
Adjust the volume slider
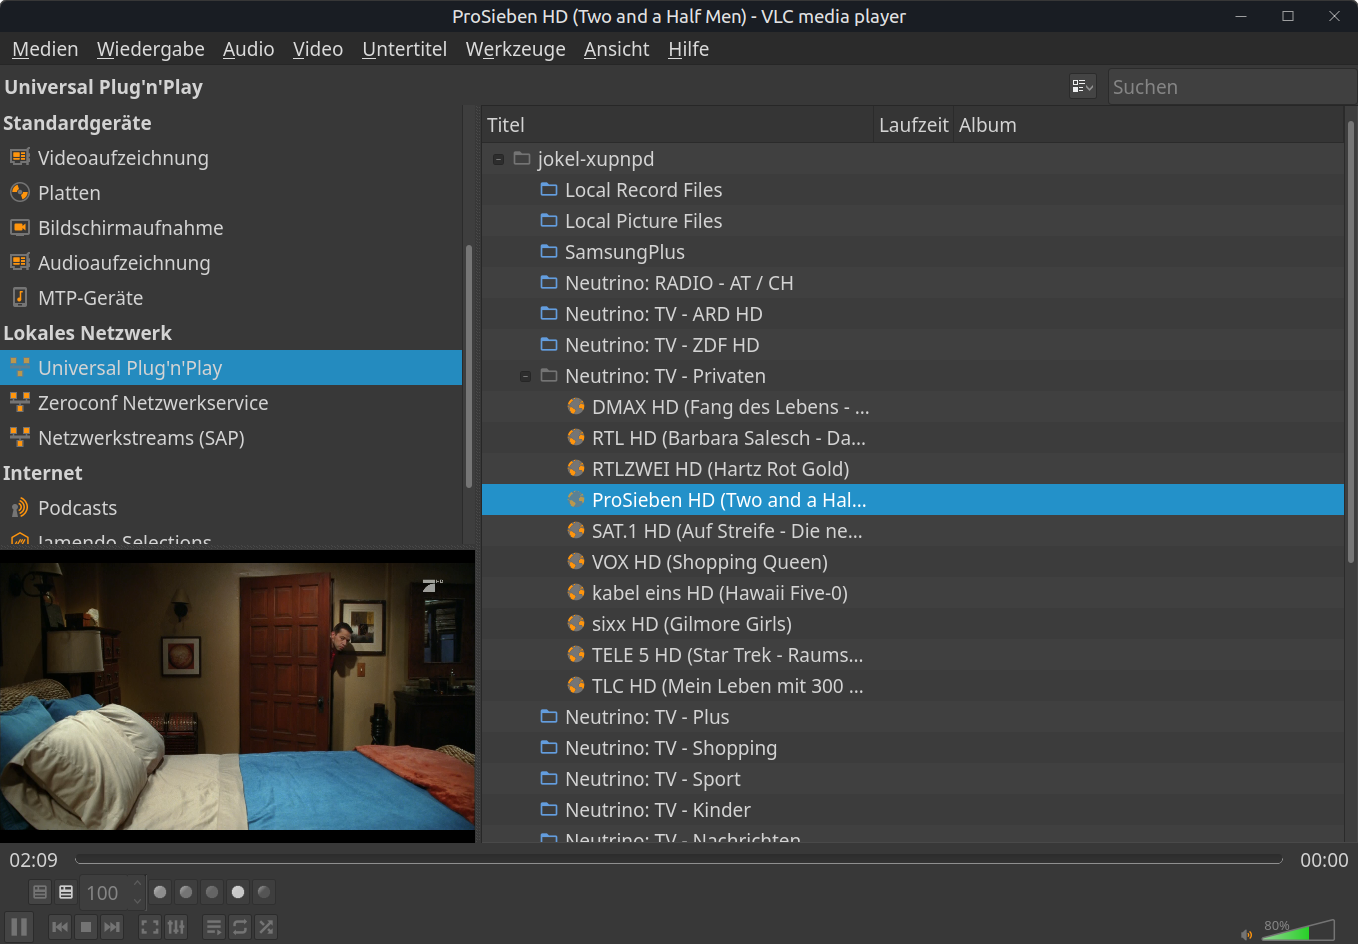point(1298,932)
